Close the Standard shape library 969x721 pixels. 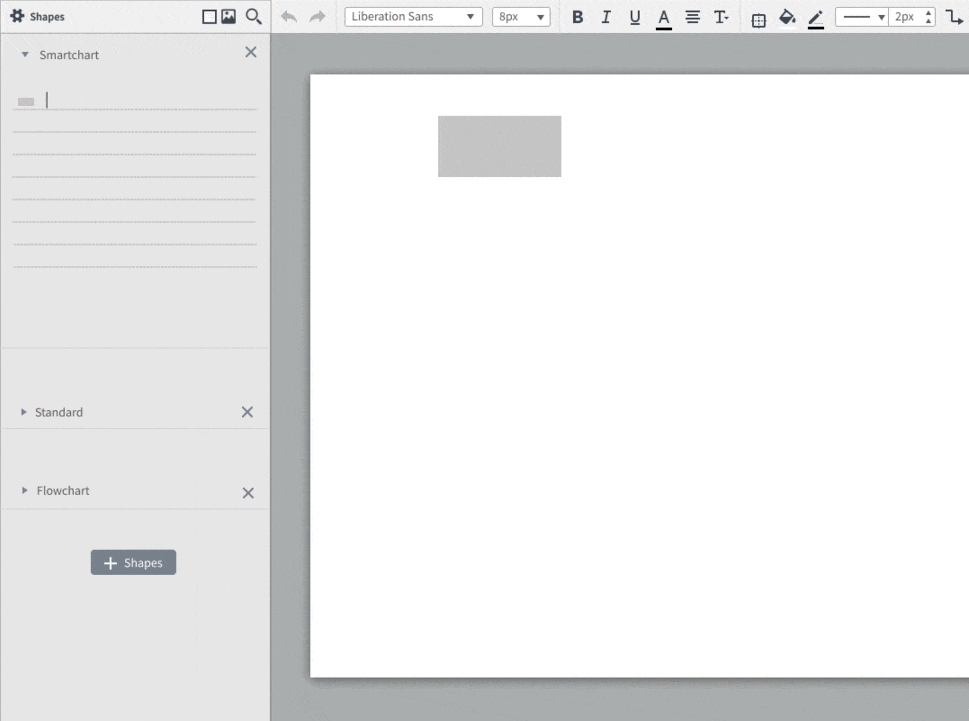point(247,412)
